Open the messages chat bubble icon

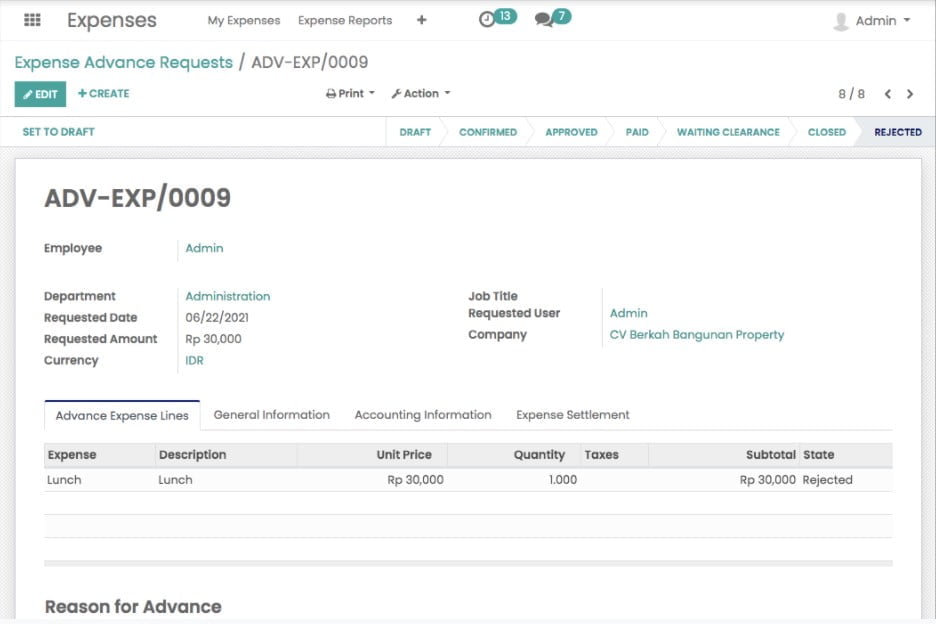point(543,20)
